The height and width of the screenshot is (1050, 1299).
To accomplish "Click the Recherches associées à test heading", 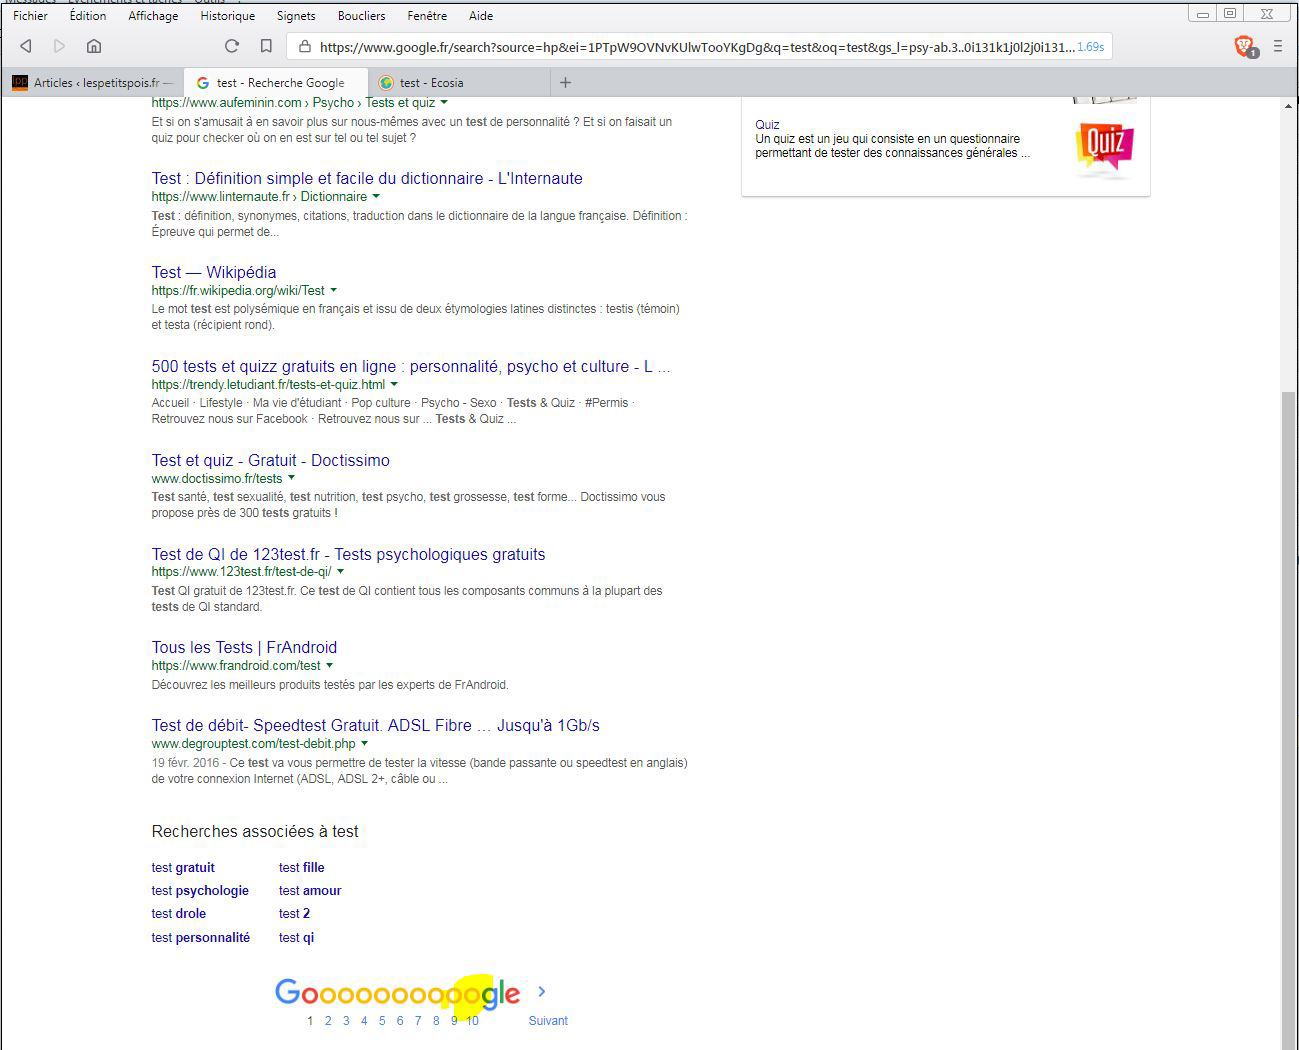I will 255,831.
